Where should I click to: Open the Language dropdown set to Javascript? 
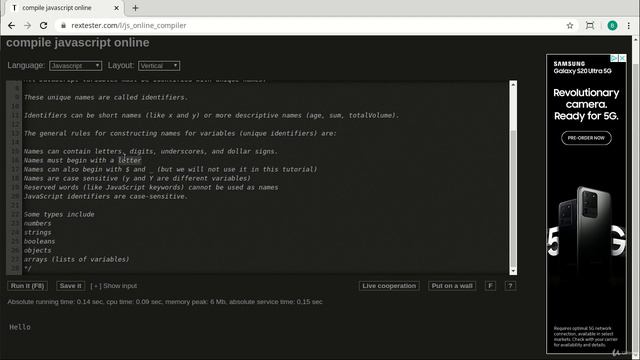76,66
